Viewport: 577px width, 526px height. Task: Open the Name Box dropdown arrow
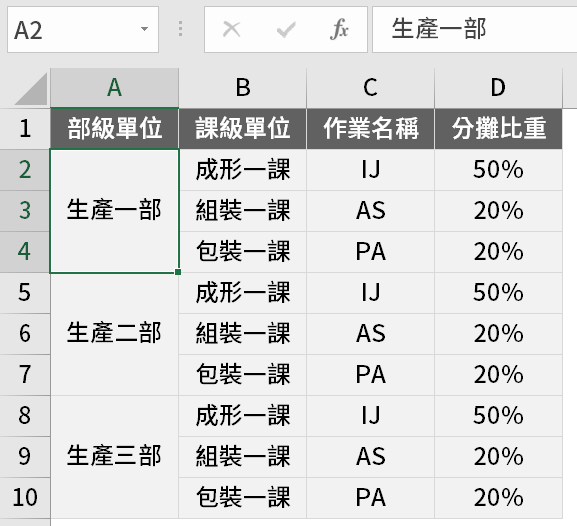pos(145,29)
